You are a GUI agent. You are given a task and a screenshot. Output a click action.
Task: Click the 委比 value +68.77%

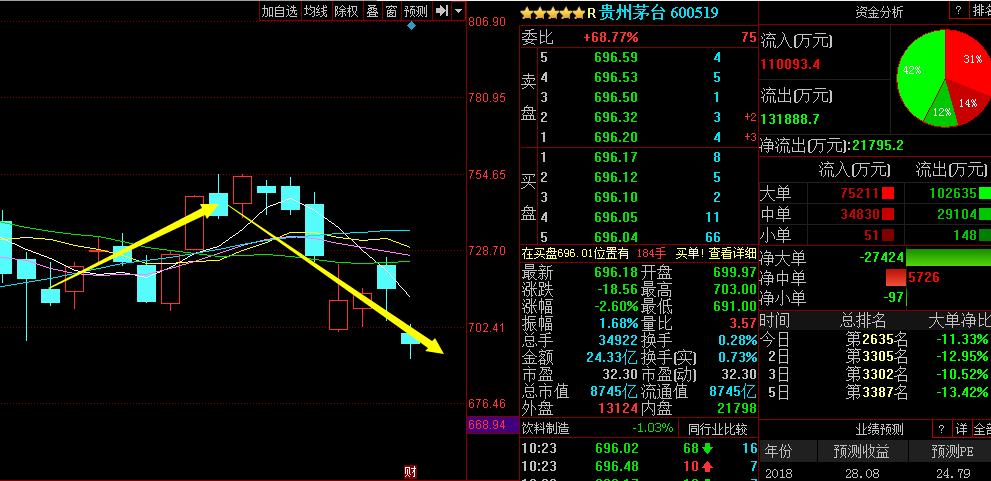coord(611,37)
